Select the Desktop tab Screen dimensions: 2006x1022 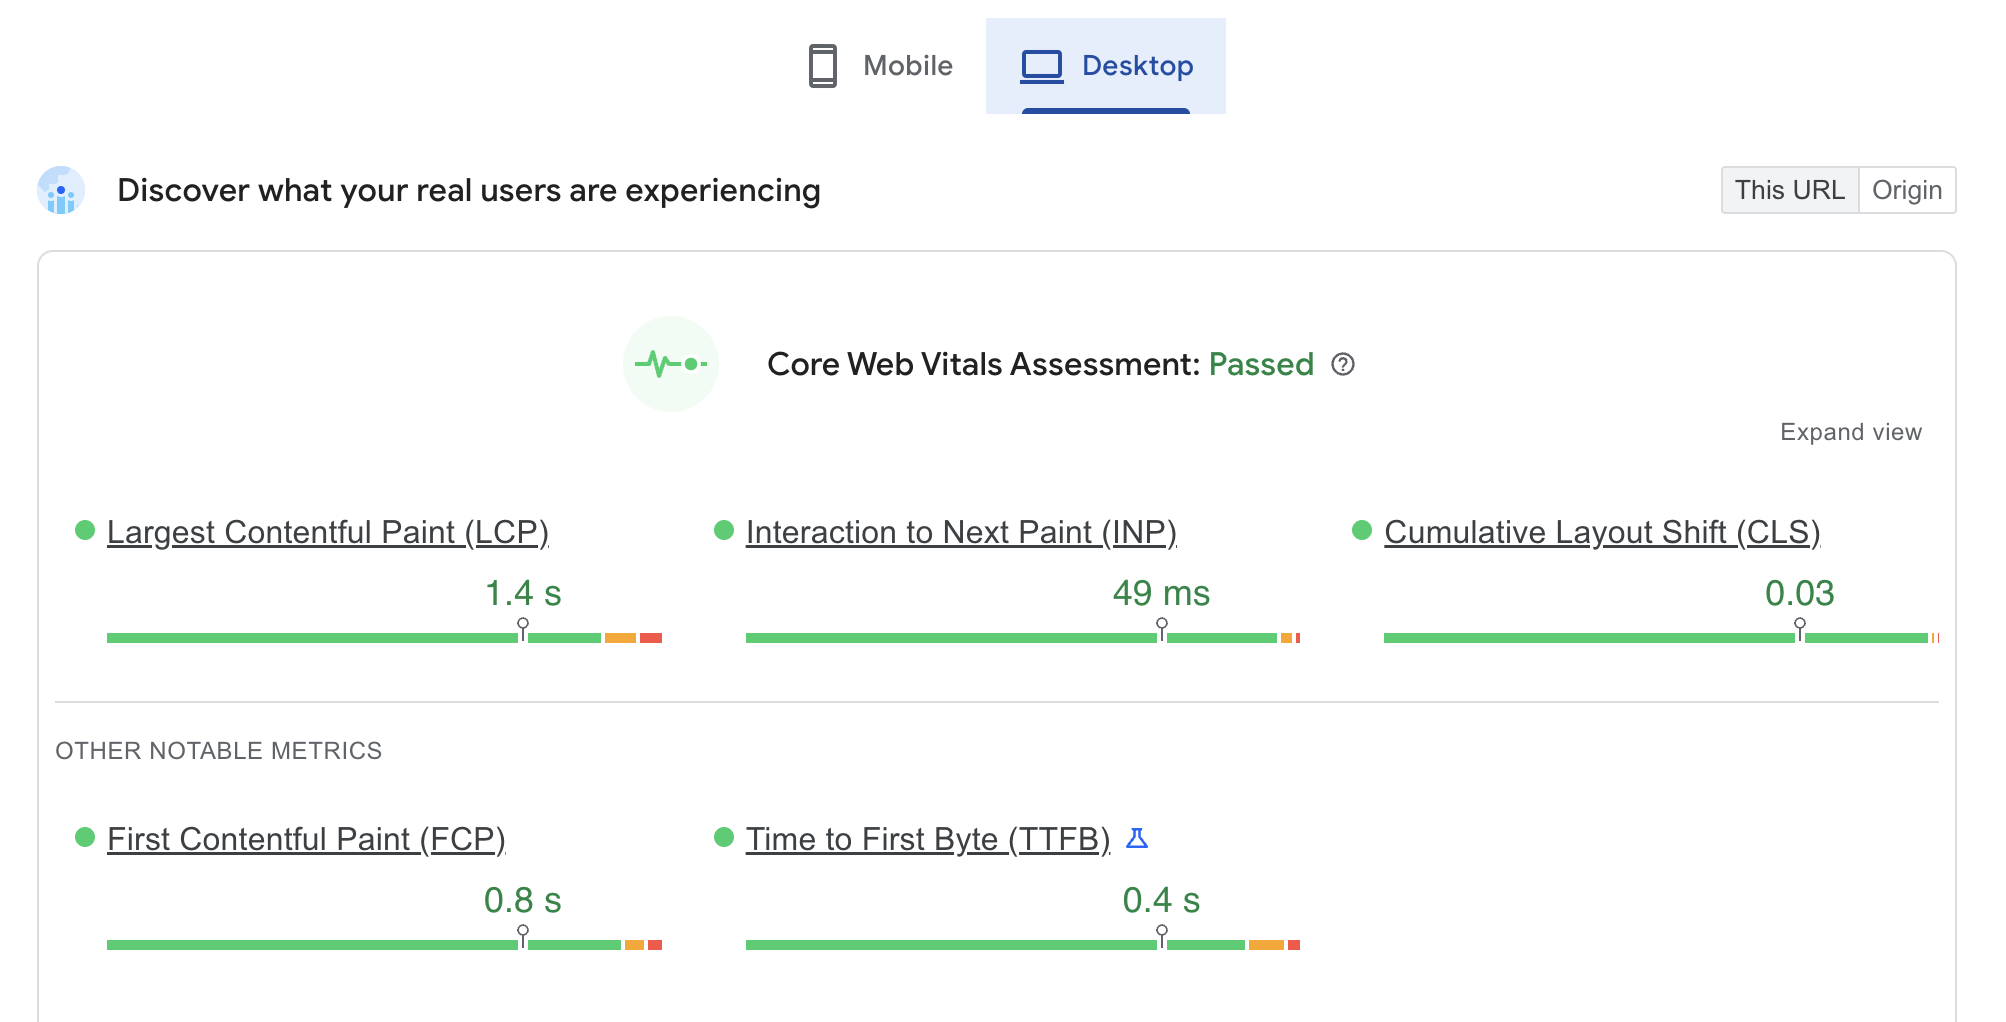point(1106,66)
